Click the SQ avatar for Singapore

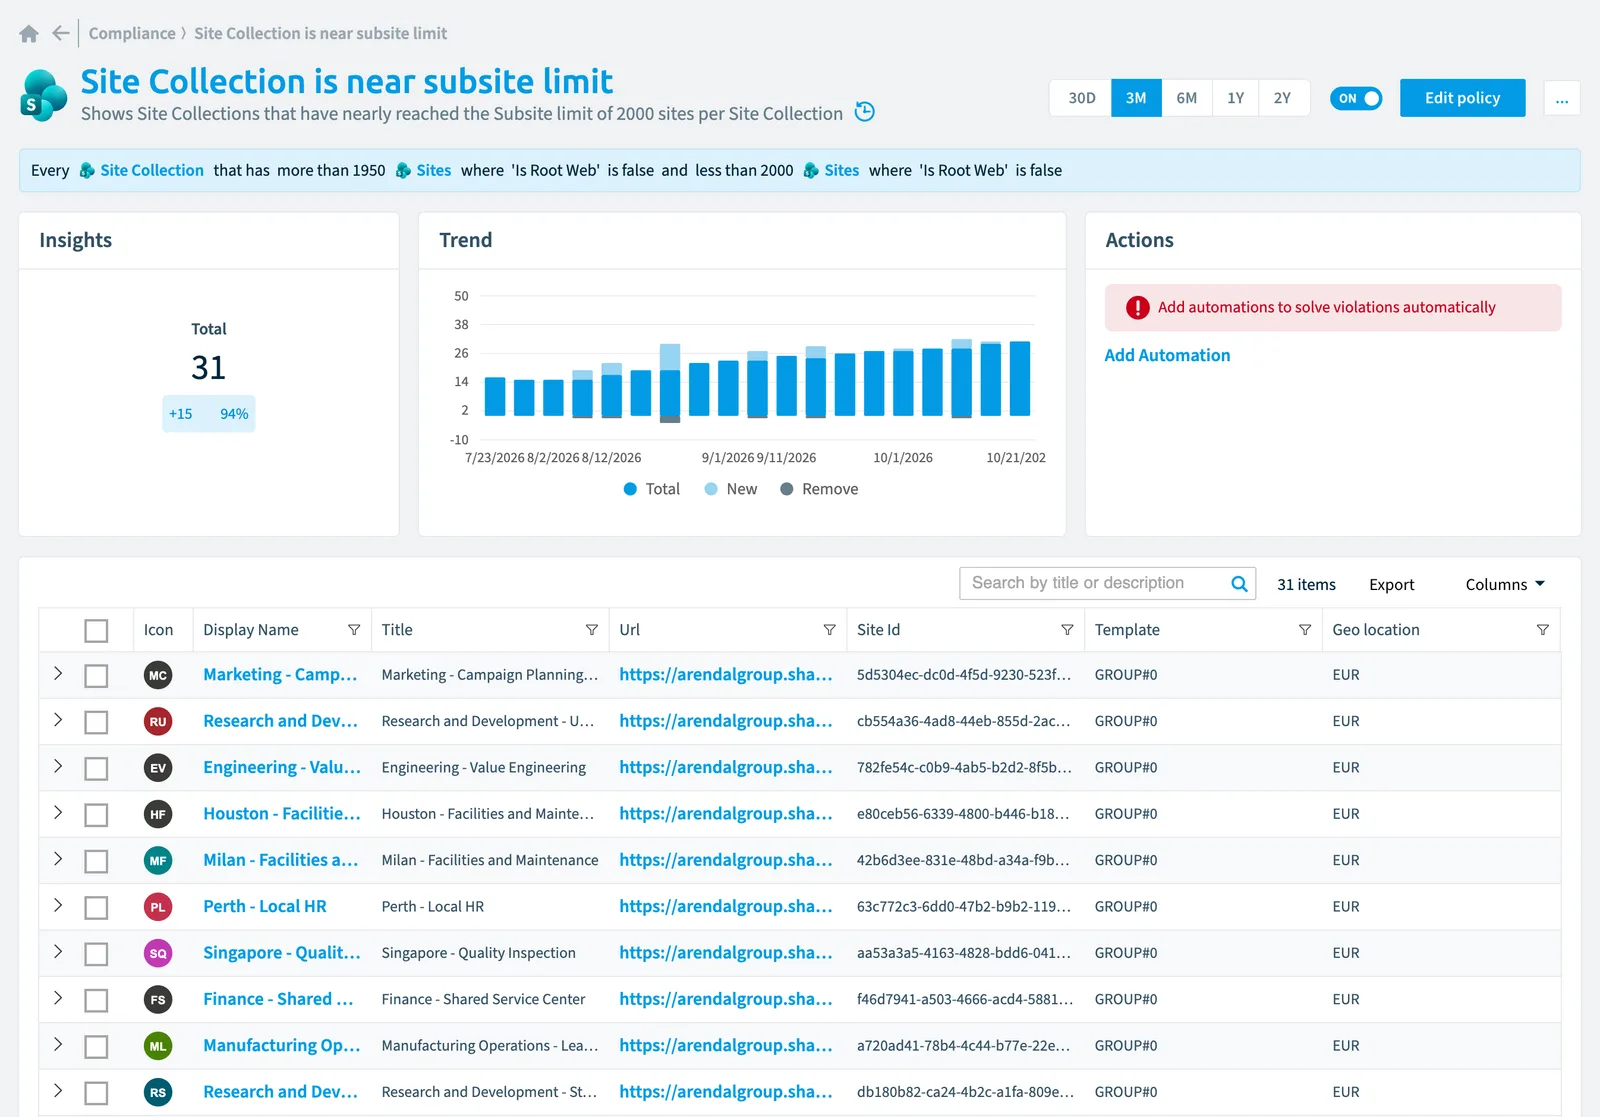click(x=158, y=953)
